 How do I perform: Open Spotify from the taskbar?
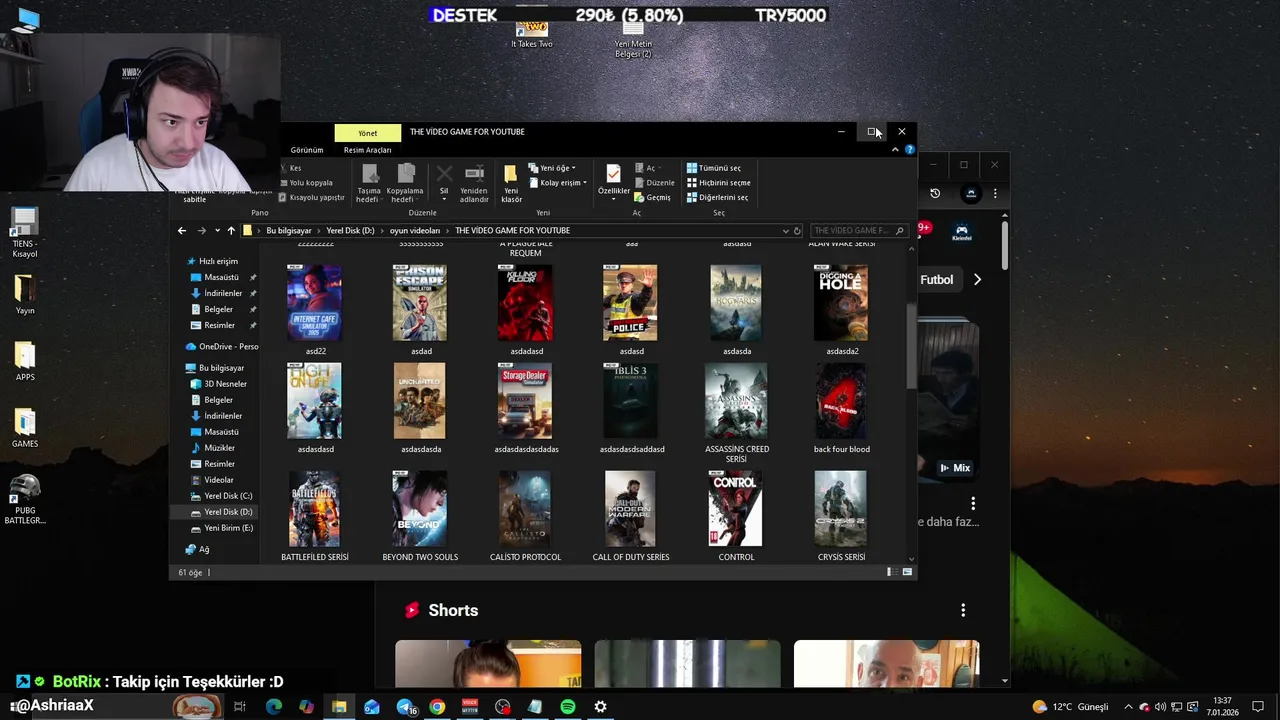568,707
